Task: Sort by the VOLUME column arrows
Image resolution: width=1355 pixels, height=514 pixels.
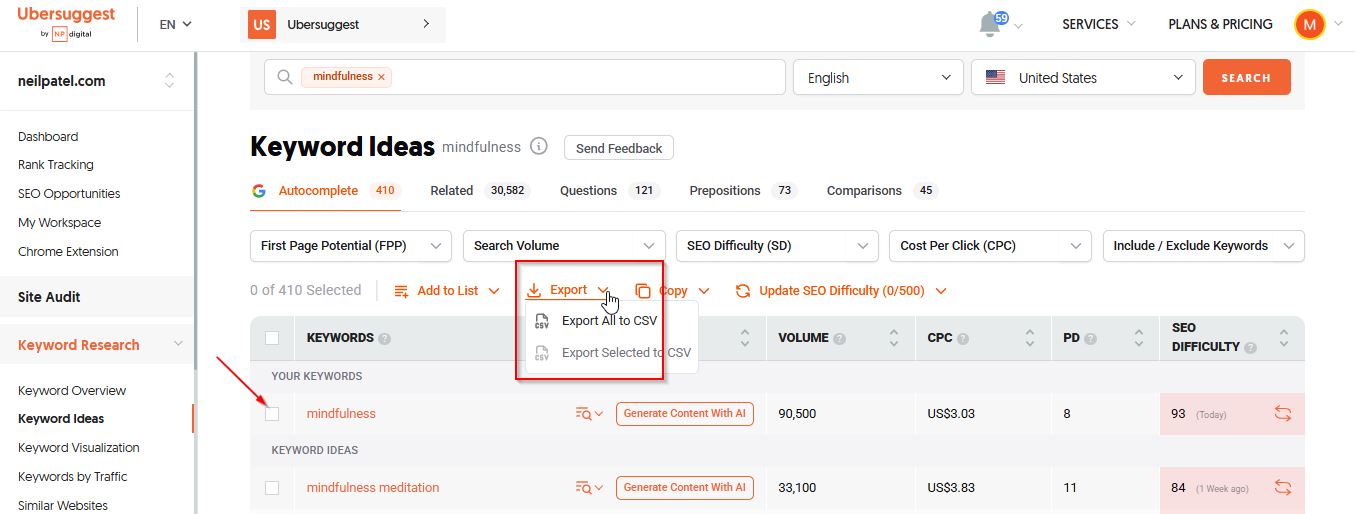Action: pyautogui.click(x=893, y=338)
